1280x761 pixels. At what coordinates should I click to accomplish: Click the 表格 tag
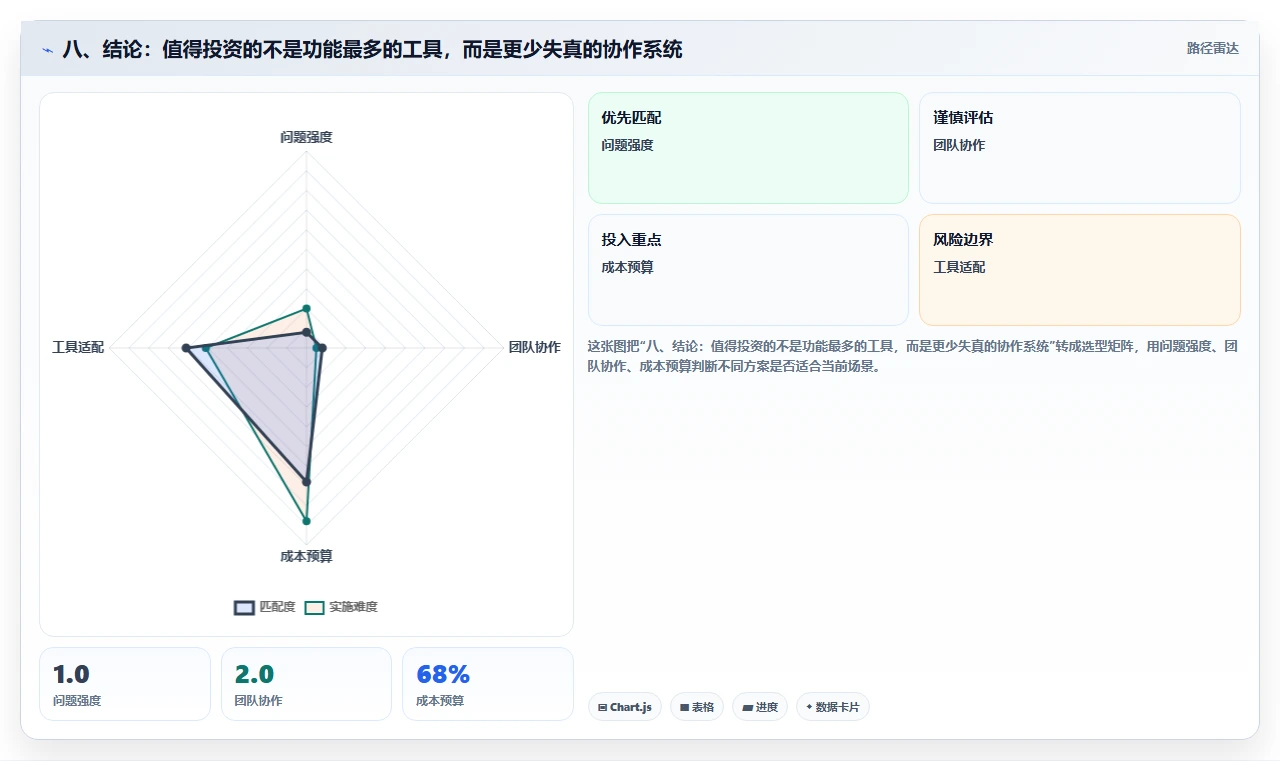(697, 707)
